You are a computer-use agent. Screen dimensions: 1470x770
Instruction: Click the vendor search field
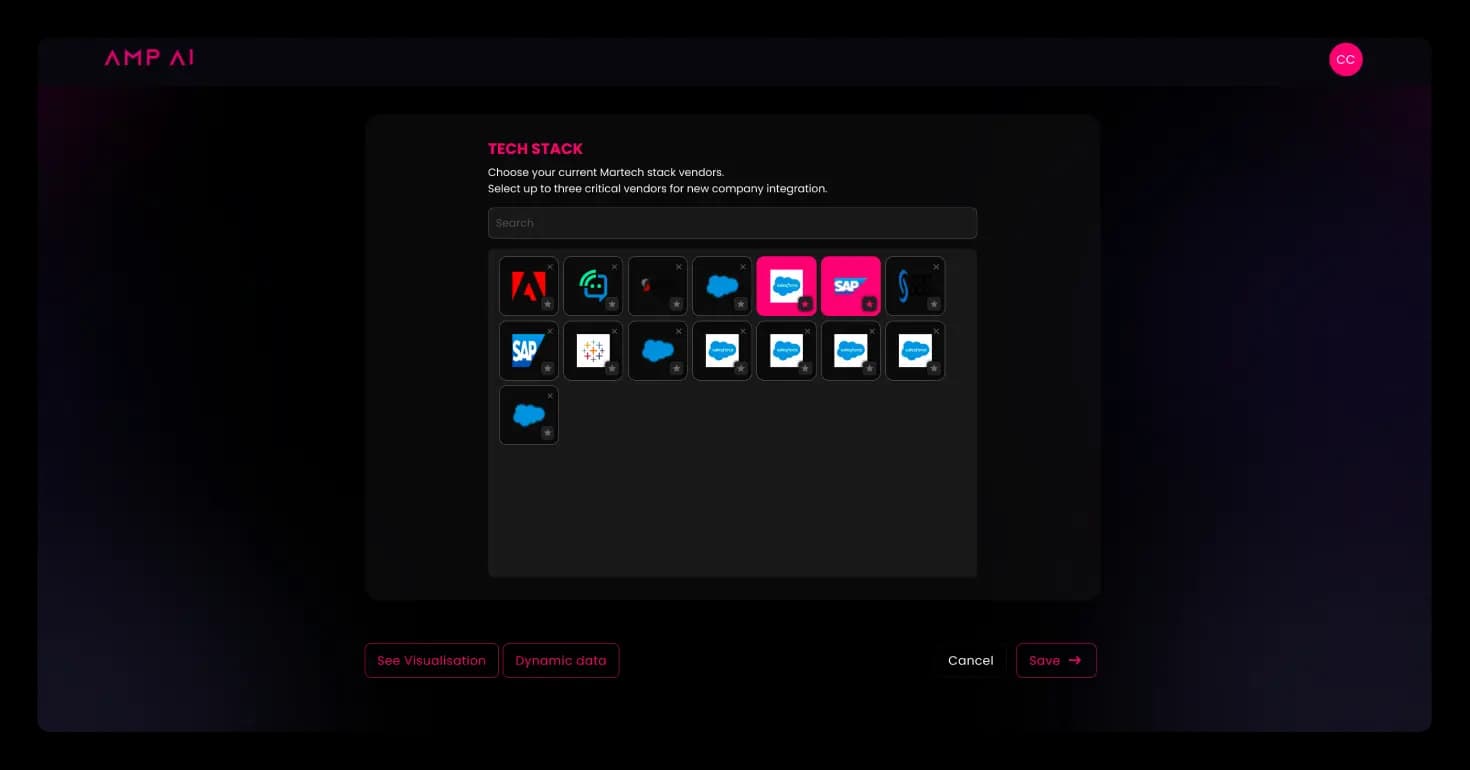point(732,222)
